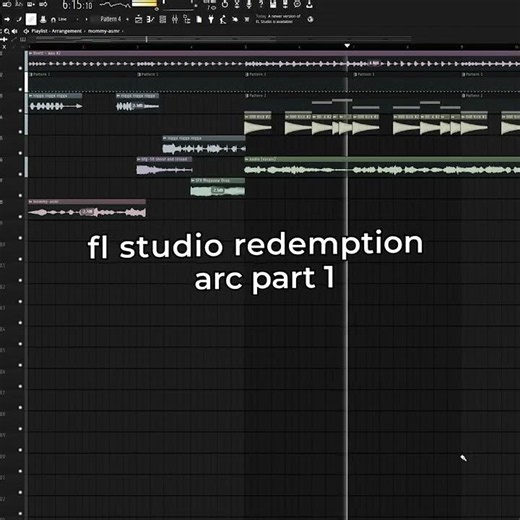This screenshot has height=520, width=520.
Task: Select the long purple audio clip on track 1
Action: tap(274, 60)
